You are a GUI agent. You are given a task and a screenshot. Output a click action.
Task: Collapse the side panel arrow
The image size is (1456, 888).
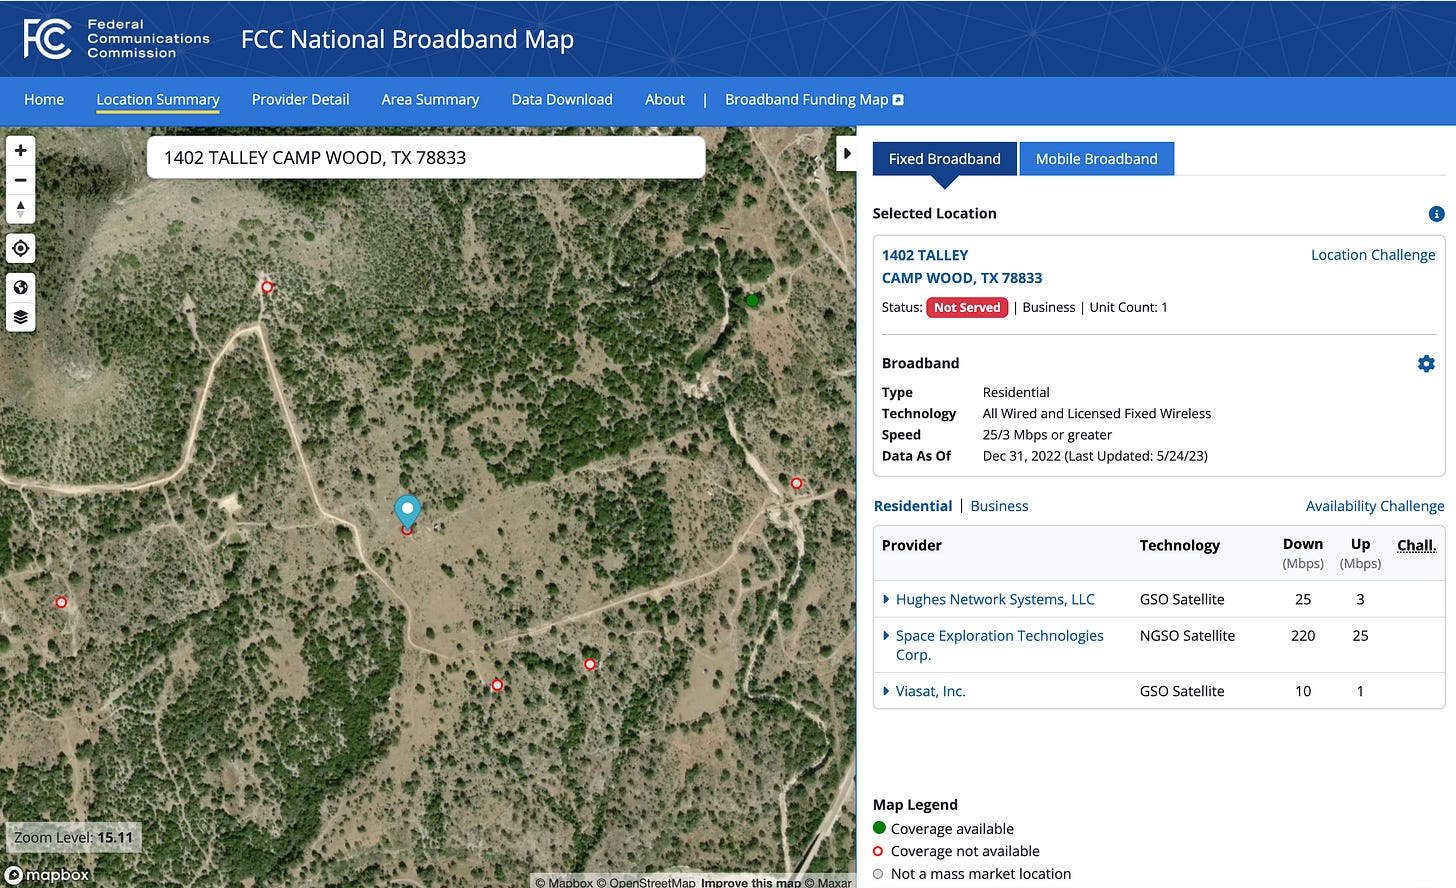(x=846, y=154)
